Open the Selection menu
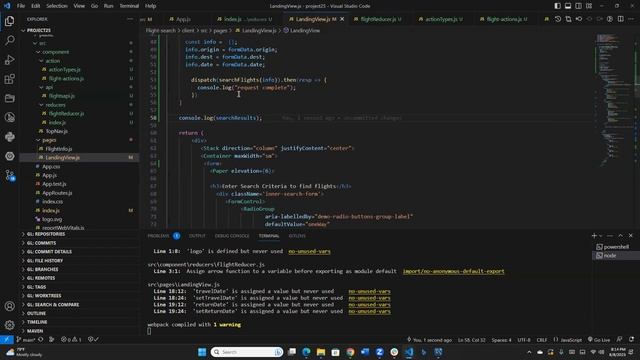Screen dimensions: 640x360 click(57, 6)
